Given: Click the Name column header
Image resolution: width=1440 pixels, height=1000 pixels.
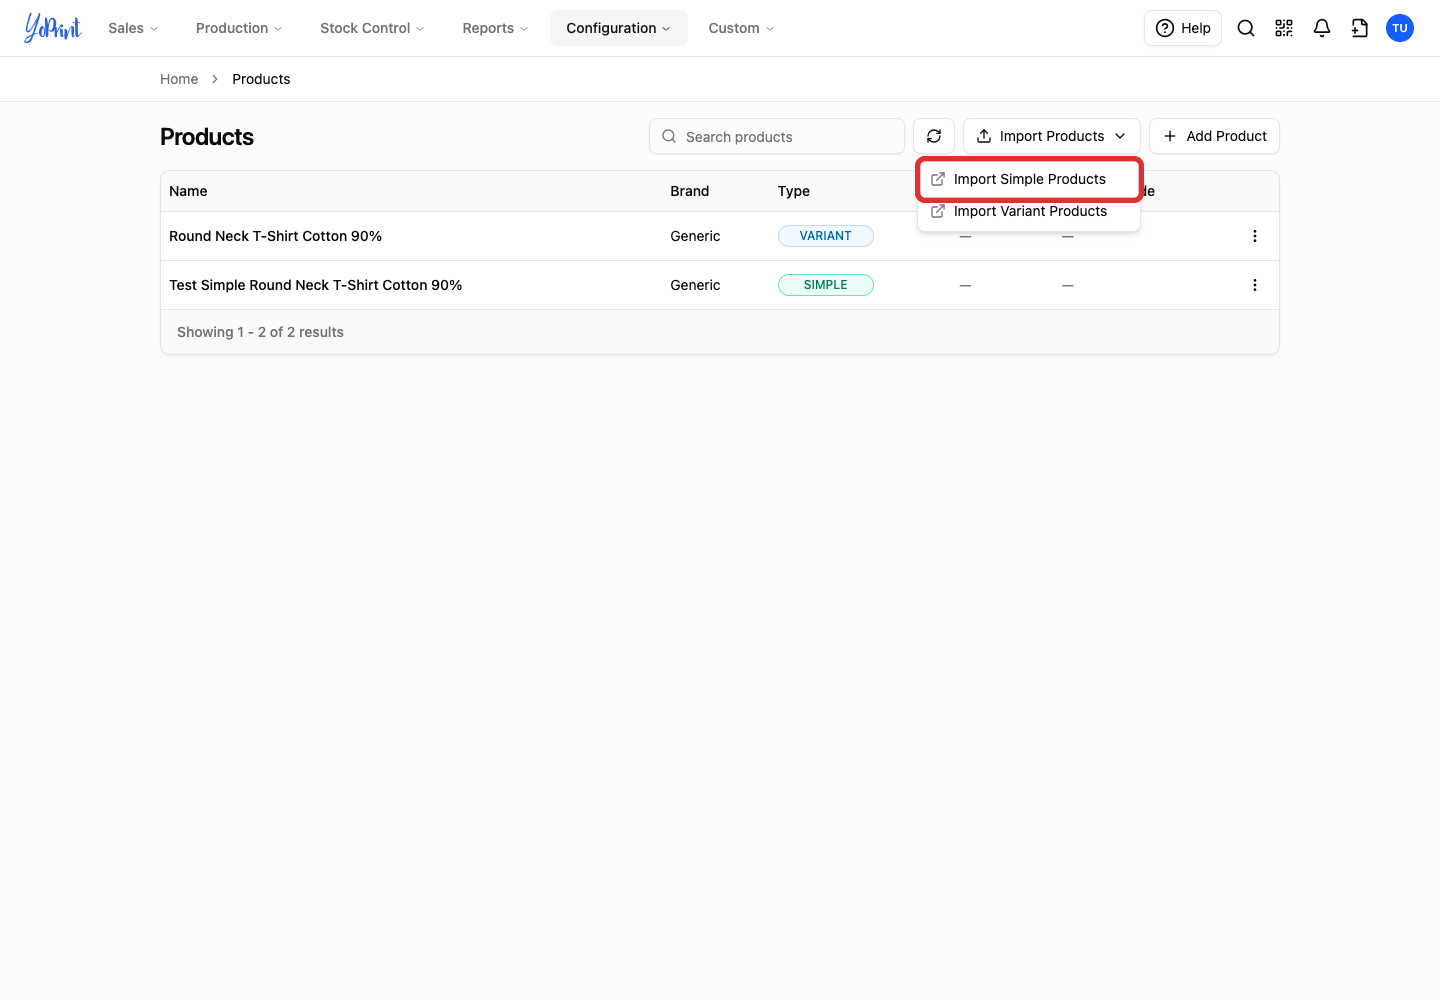Looking at the screenshot, I should pyautogui.click(x=188, y=191).
